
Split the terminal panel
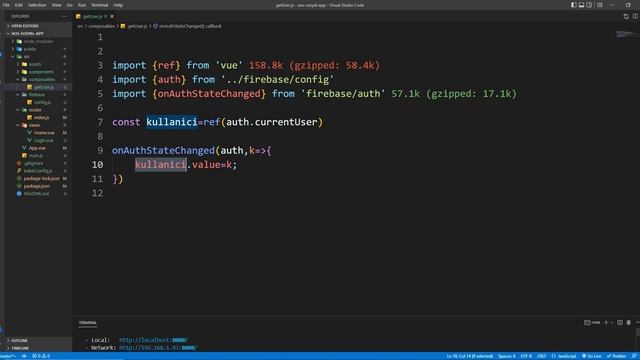(x=620, y=322)
